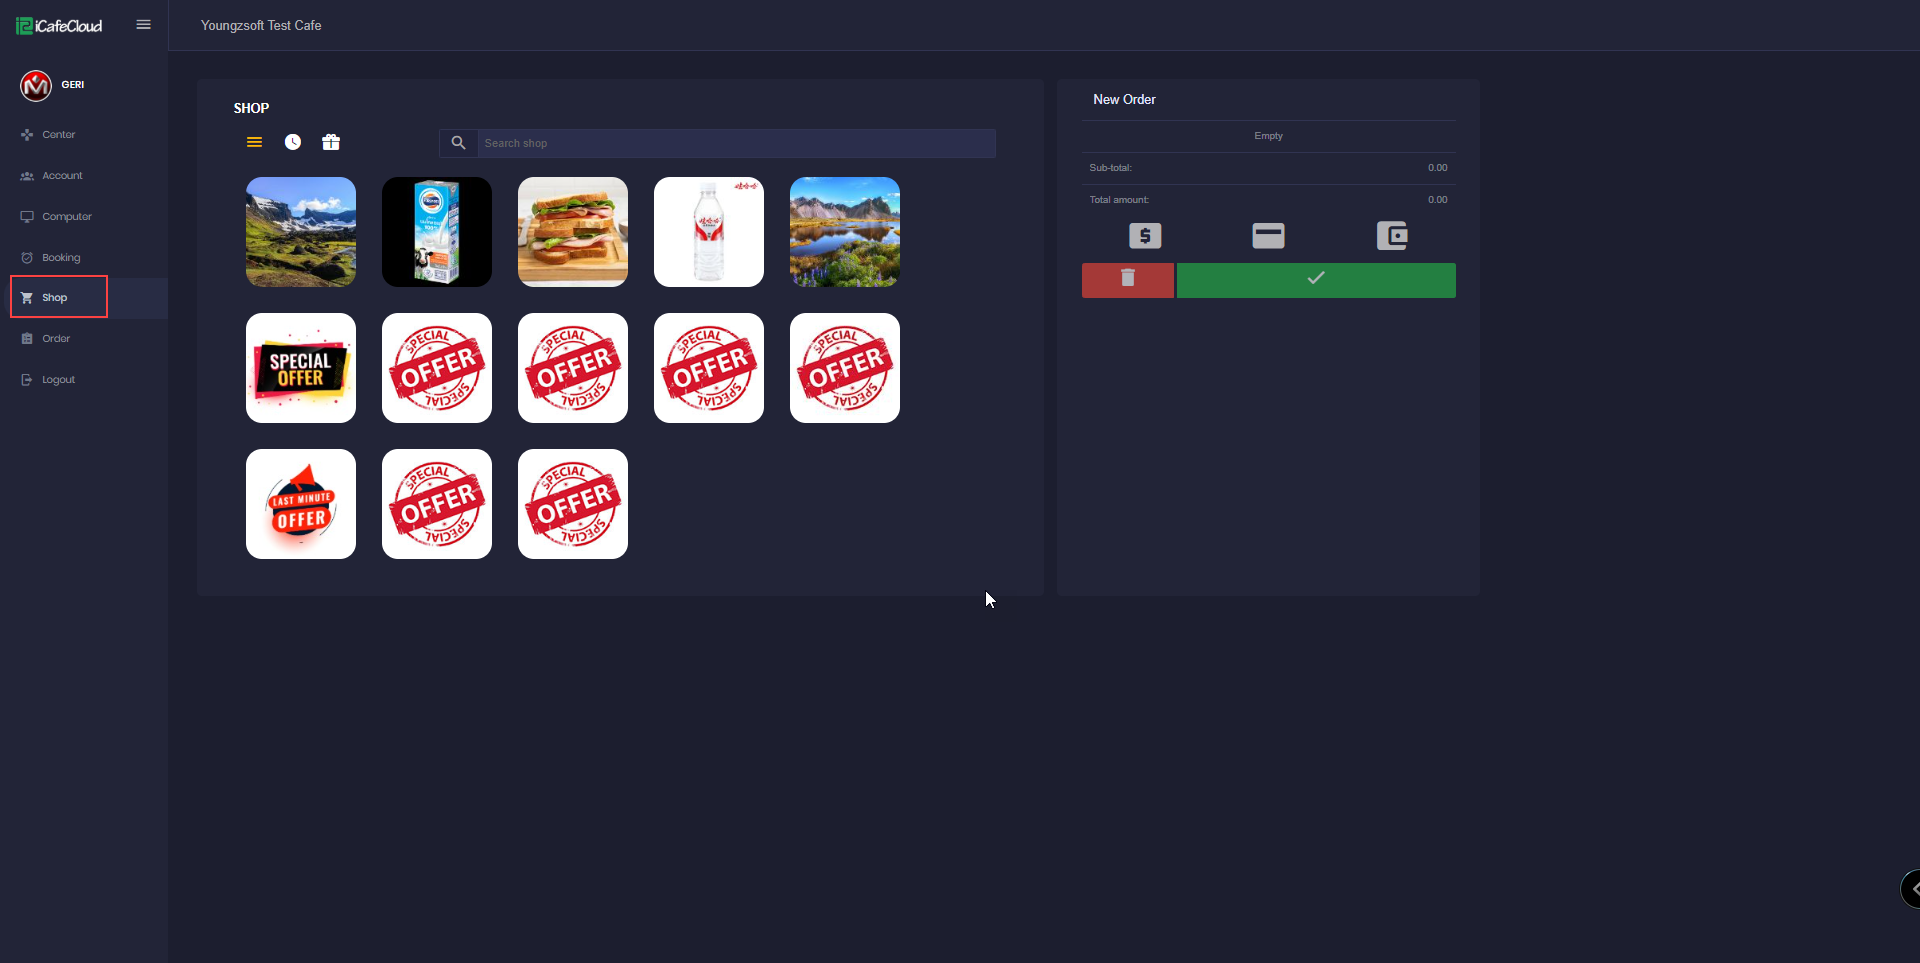Select the lake and mountains product
Viewport: 1920px width, 963px height.
pyautogui.click(x=845, y=232)
